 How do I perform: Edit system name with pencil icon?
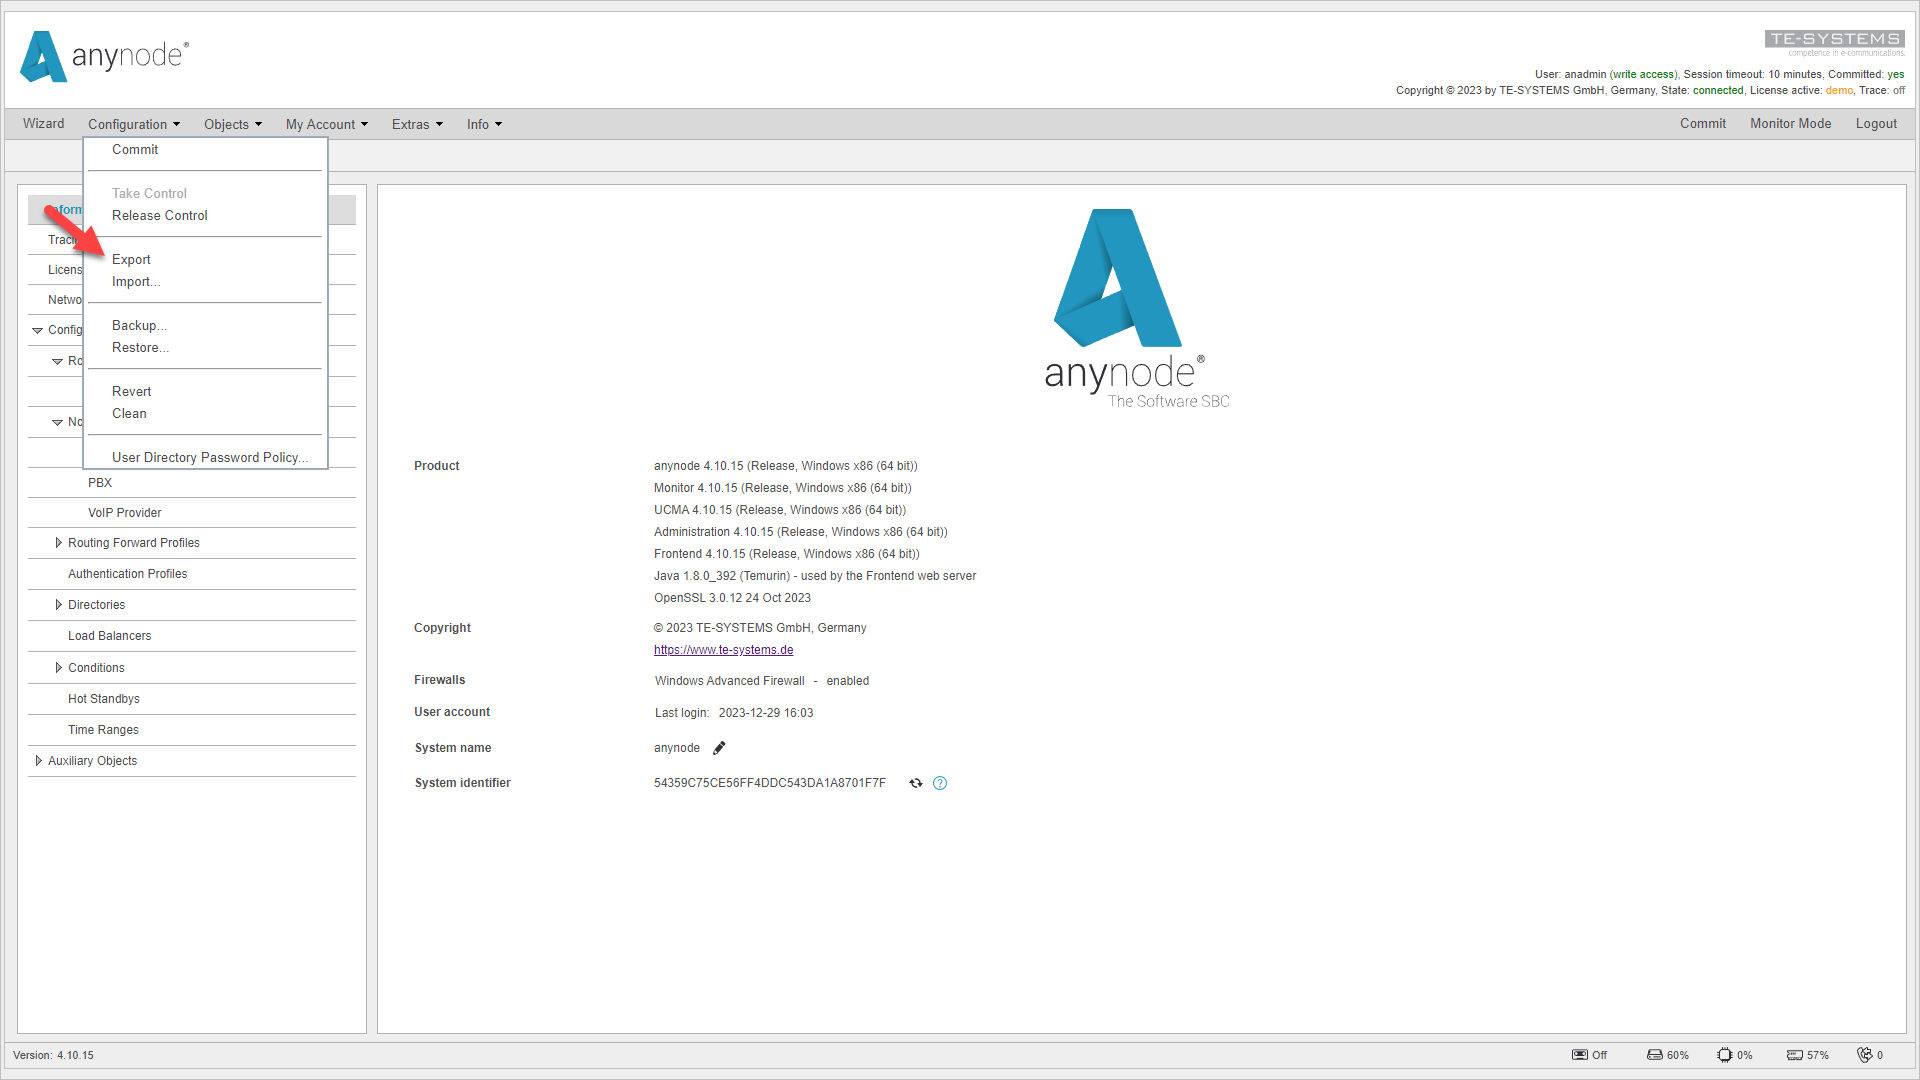coord(719,748)
